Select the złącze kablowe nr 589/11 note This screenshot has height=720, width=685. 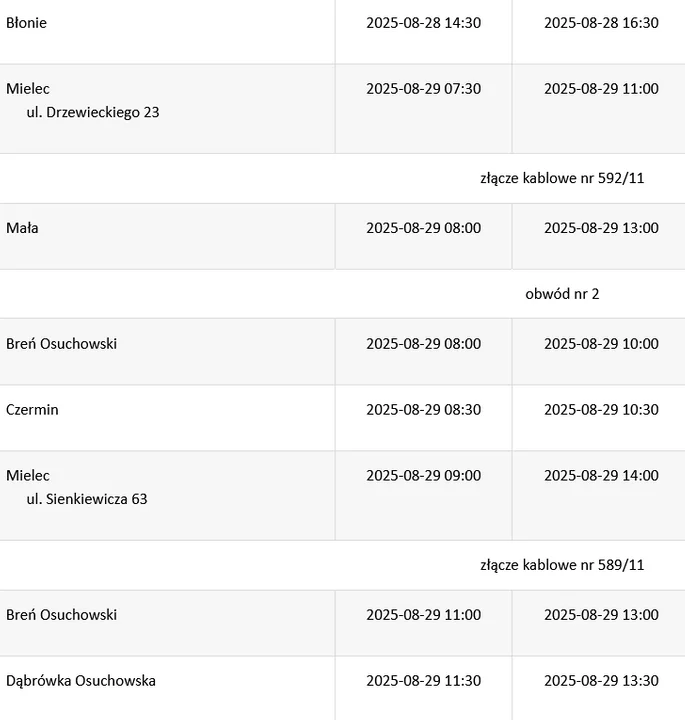click(x=562, y=565)
